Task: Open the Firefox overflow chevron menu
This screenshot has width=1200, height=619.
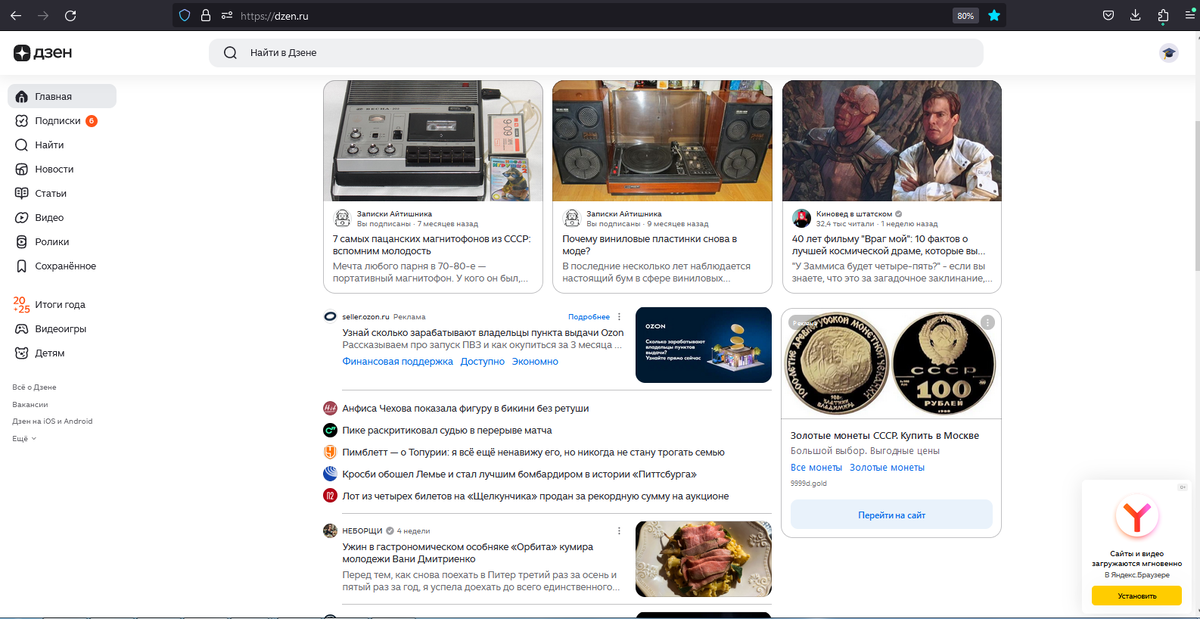Action: [x=1188, y=16]
